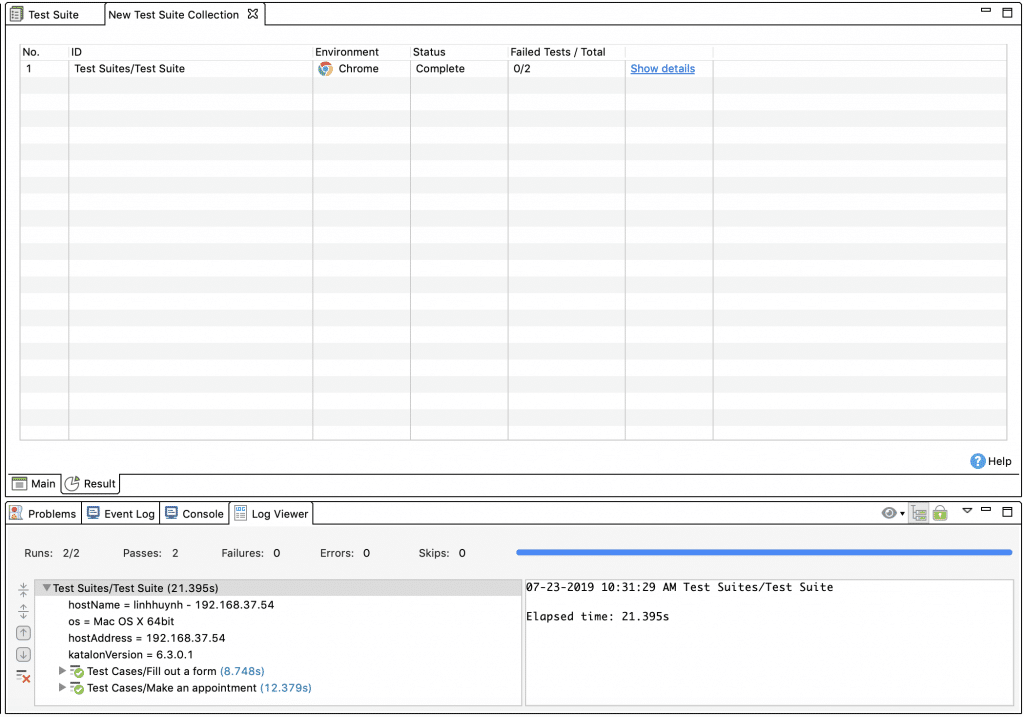Open the Help button
The image size is (1024, 717).
[991, 461]
